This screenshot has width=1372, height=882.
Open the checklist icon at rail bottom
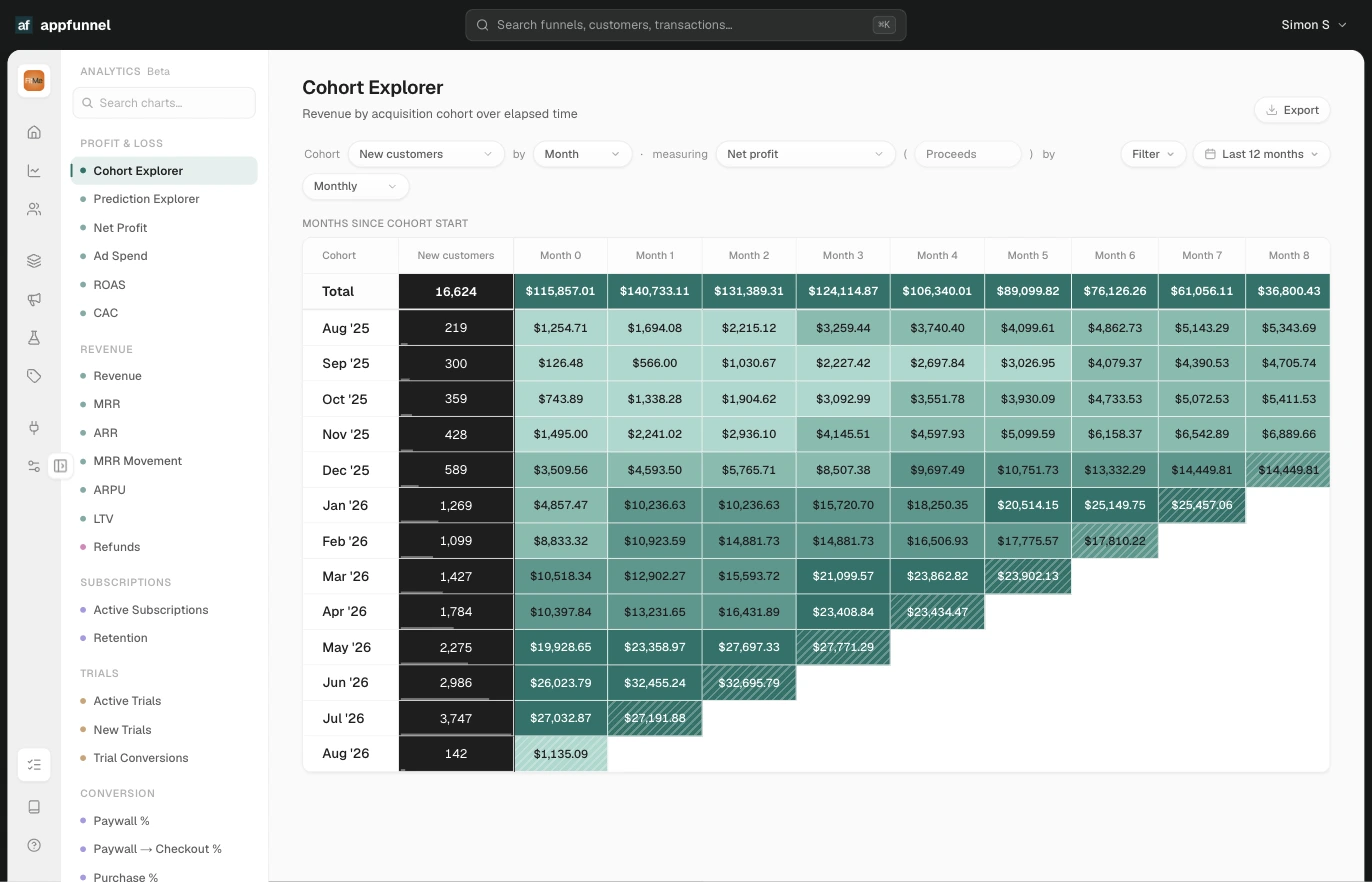coord(34,765)
